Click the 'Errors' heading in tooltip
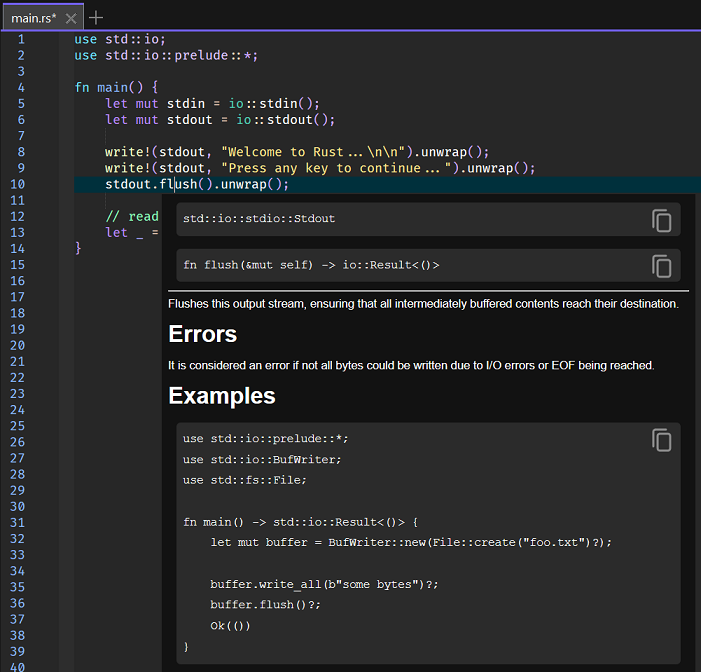701x672 pixels. pyautogui.click(x=203, y=334)
